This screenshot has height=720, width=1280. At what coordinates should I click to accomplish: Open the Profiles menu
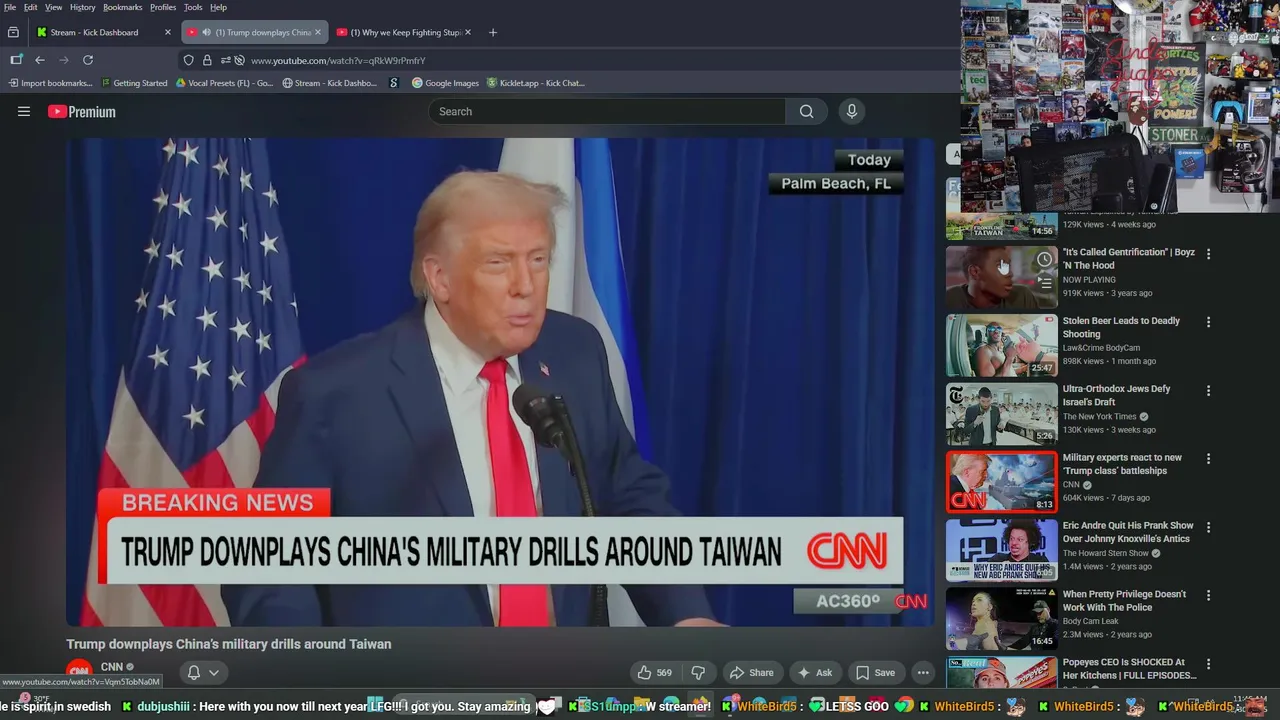163,7
